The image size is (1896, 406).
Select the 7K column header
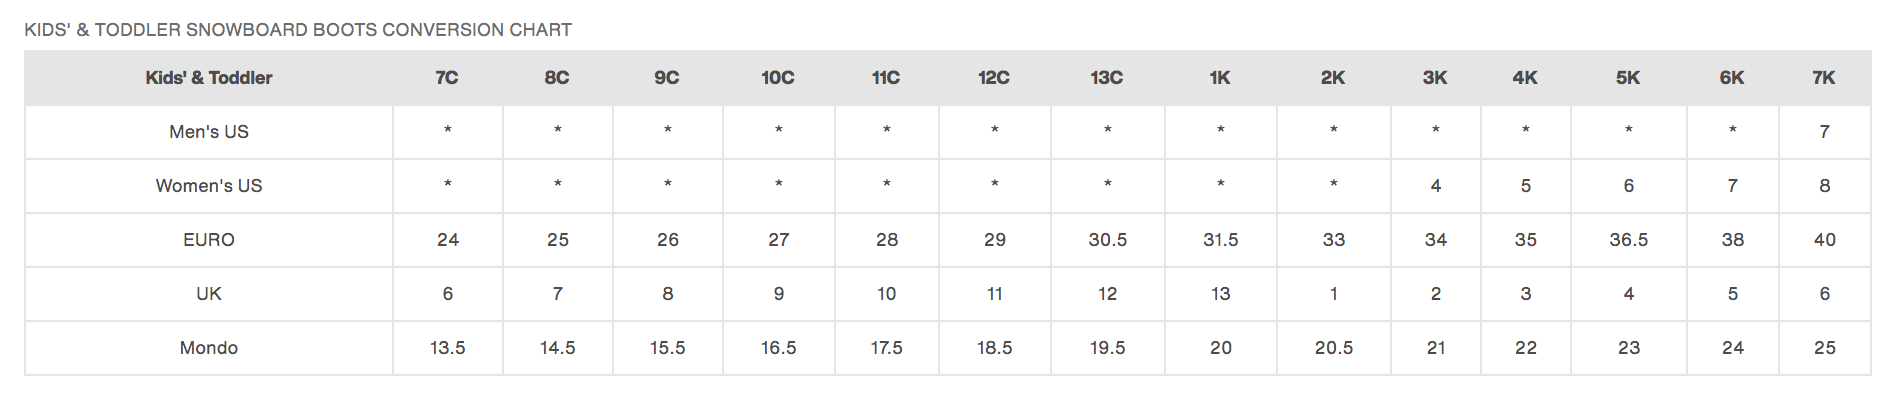(x=1823, y=78)
